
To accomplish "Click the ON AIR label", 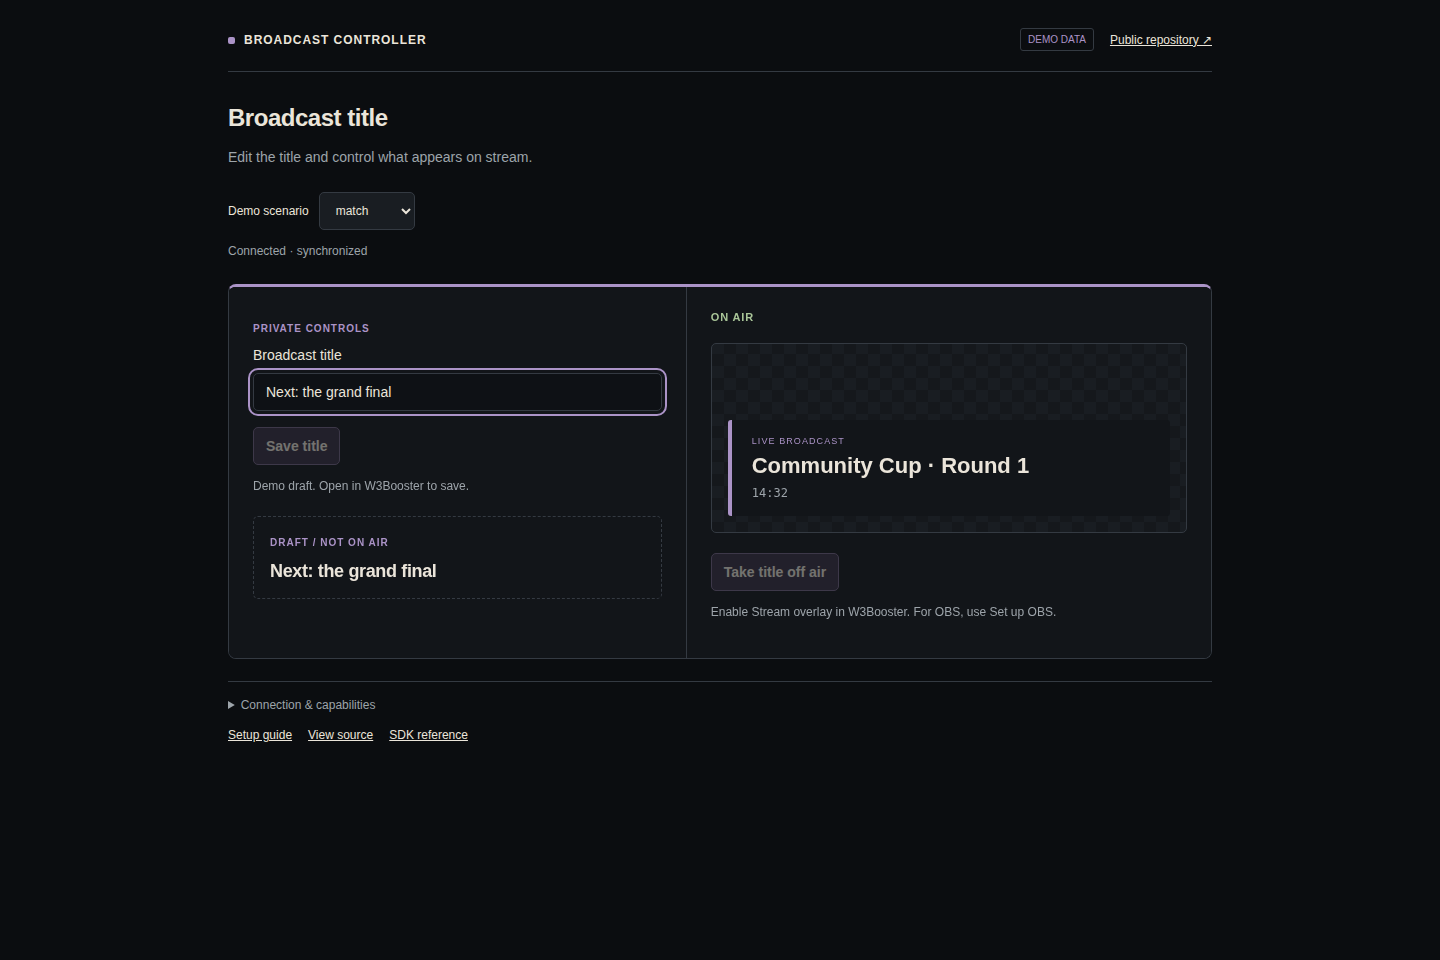I will [x=732, y=317].
